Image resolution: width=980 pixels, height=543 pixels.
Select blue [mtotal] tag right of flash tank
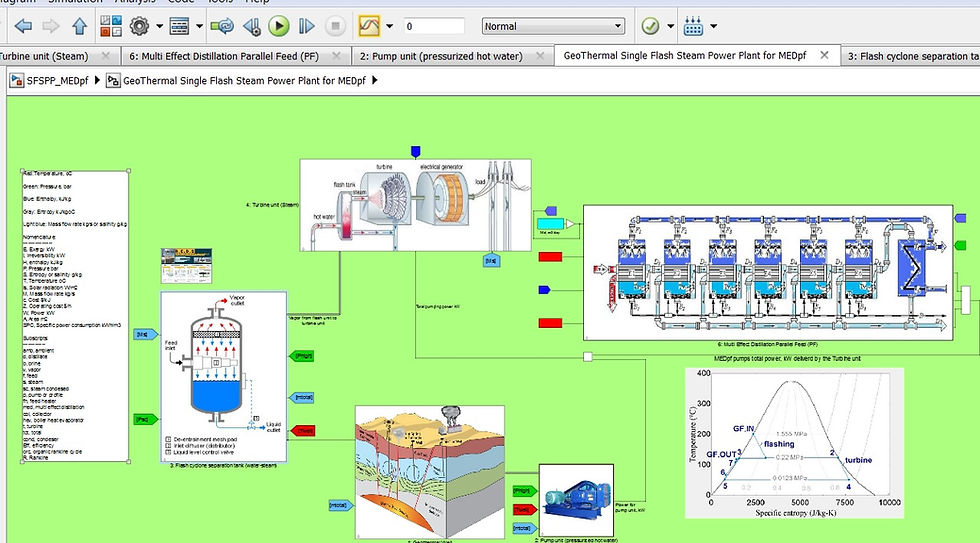tap(302, 397)
